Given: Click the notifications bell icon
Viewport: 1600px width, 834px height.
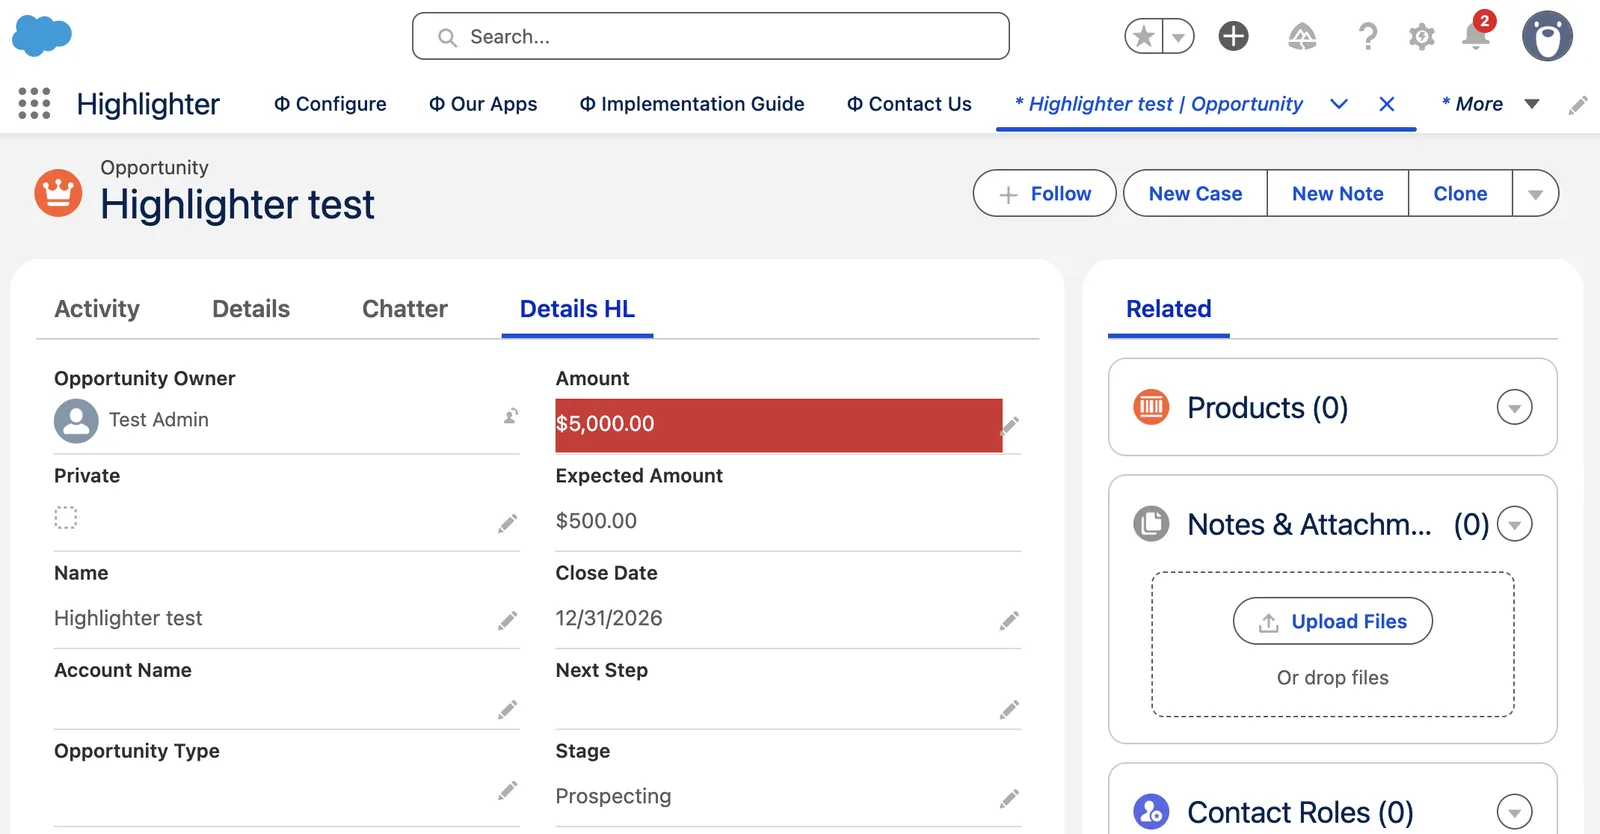Looking at the screenshot, I should (1476, 36).
